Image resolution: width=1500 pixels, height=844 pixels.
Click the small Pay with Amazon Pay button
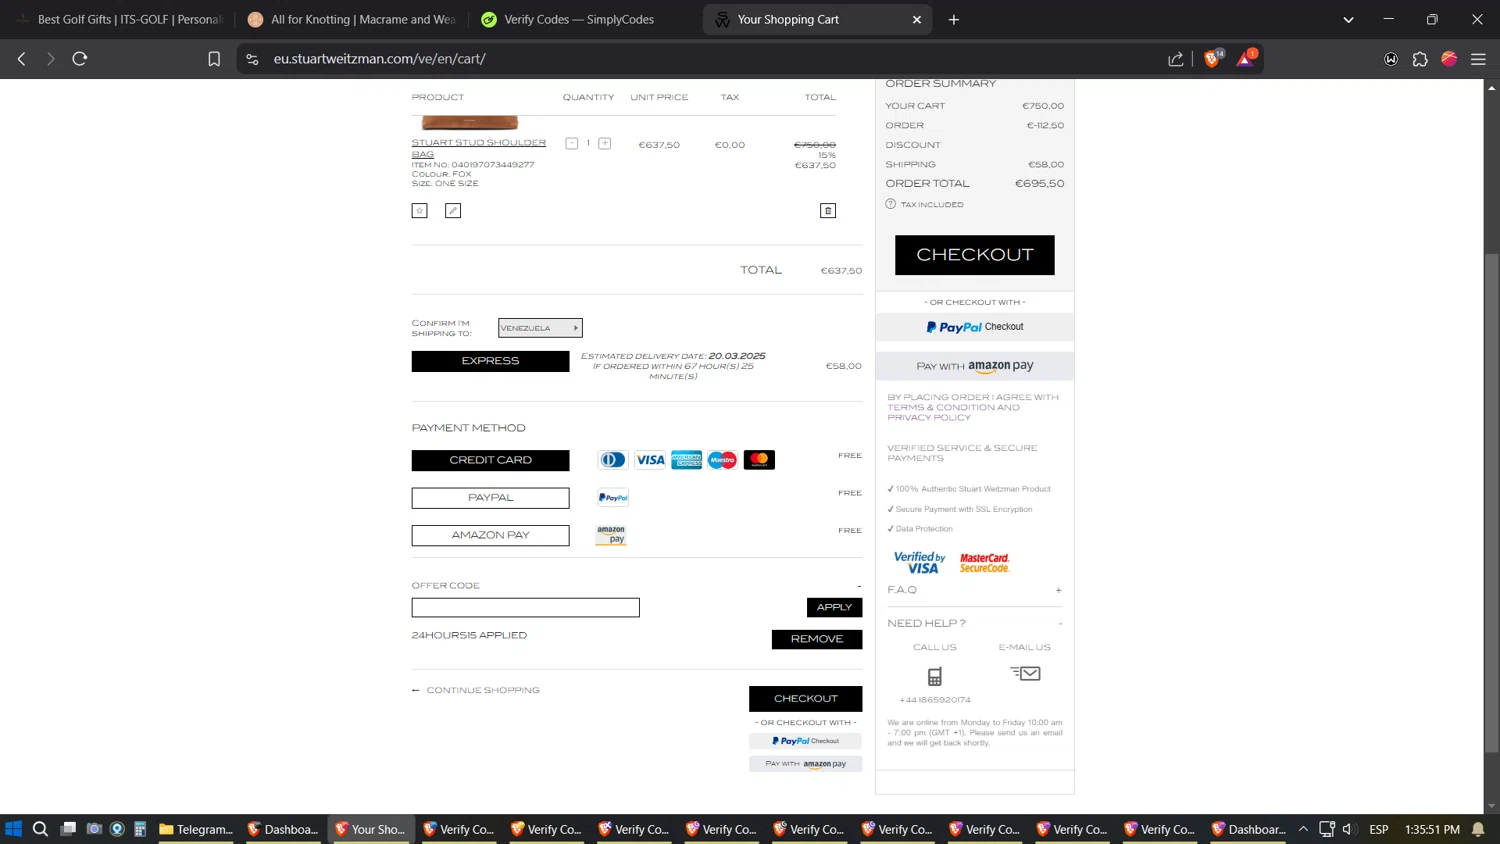[x=805, y=764]
